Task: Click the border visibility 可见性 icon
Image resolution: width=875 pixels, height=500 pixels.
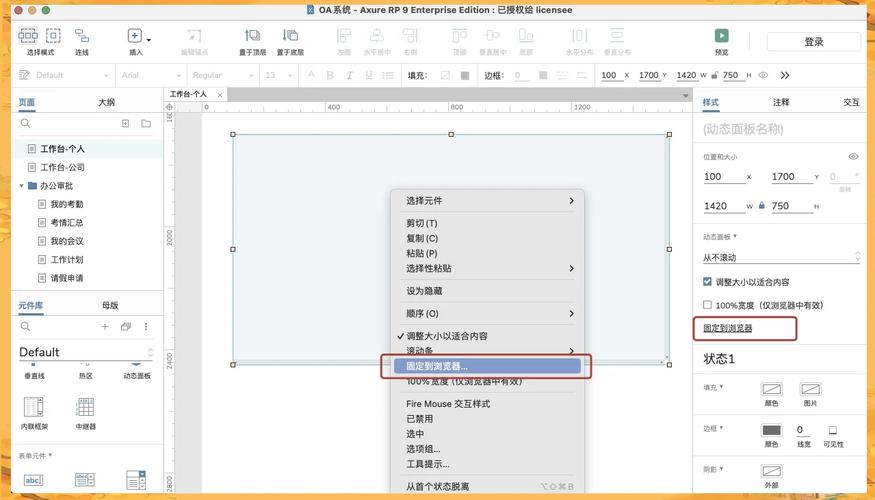Action: [x=833, y=430]
